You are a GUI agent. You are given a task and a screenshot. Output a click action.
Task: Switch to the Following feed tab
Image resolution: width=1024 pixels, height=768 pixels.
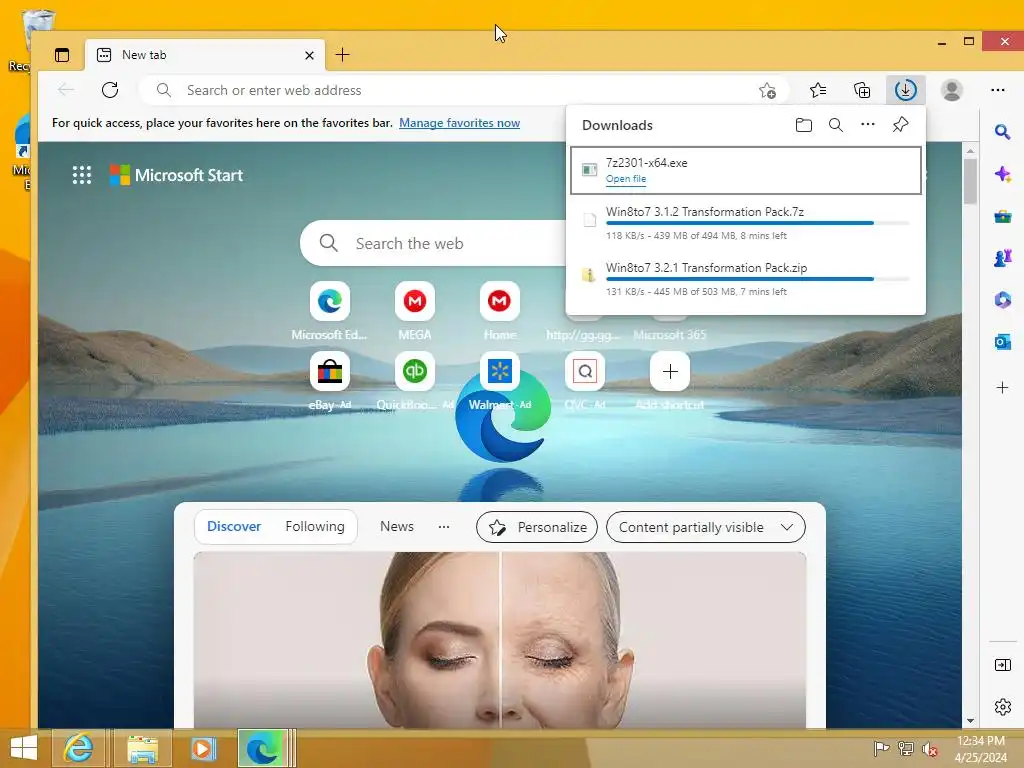point(315,526)
